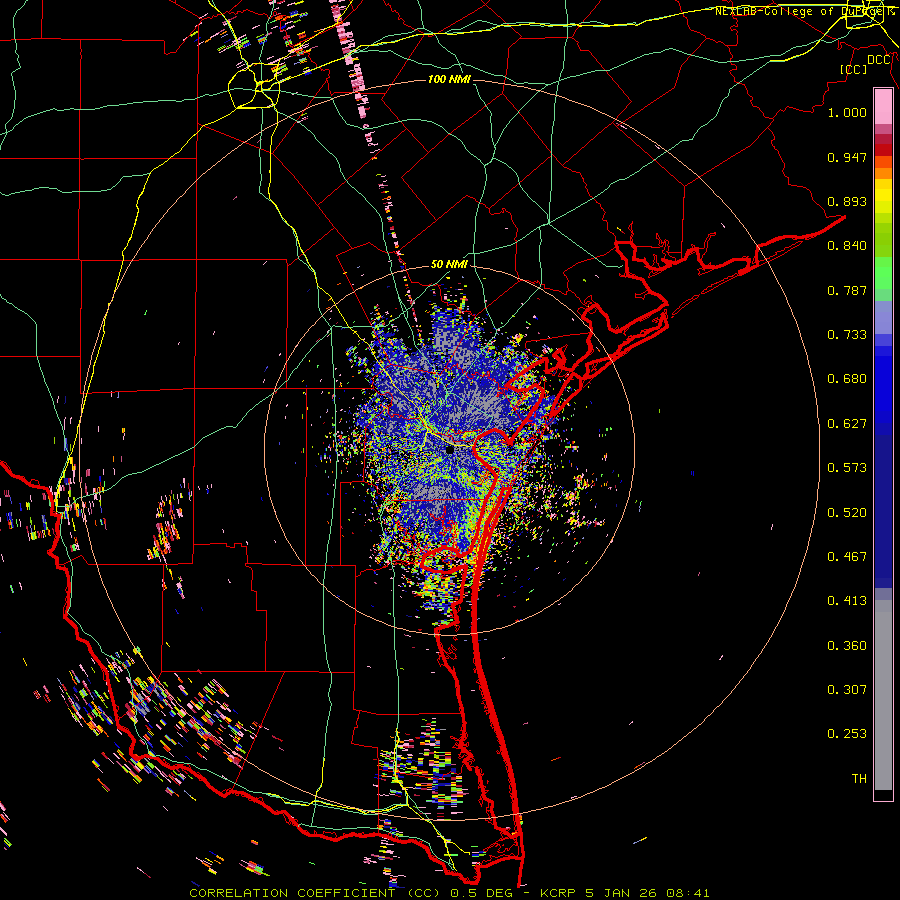Select the 0.893 legend value

(847, 201)
